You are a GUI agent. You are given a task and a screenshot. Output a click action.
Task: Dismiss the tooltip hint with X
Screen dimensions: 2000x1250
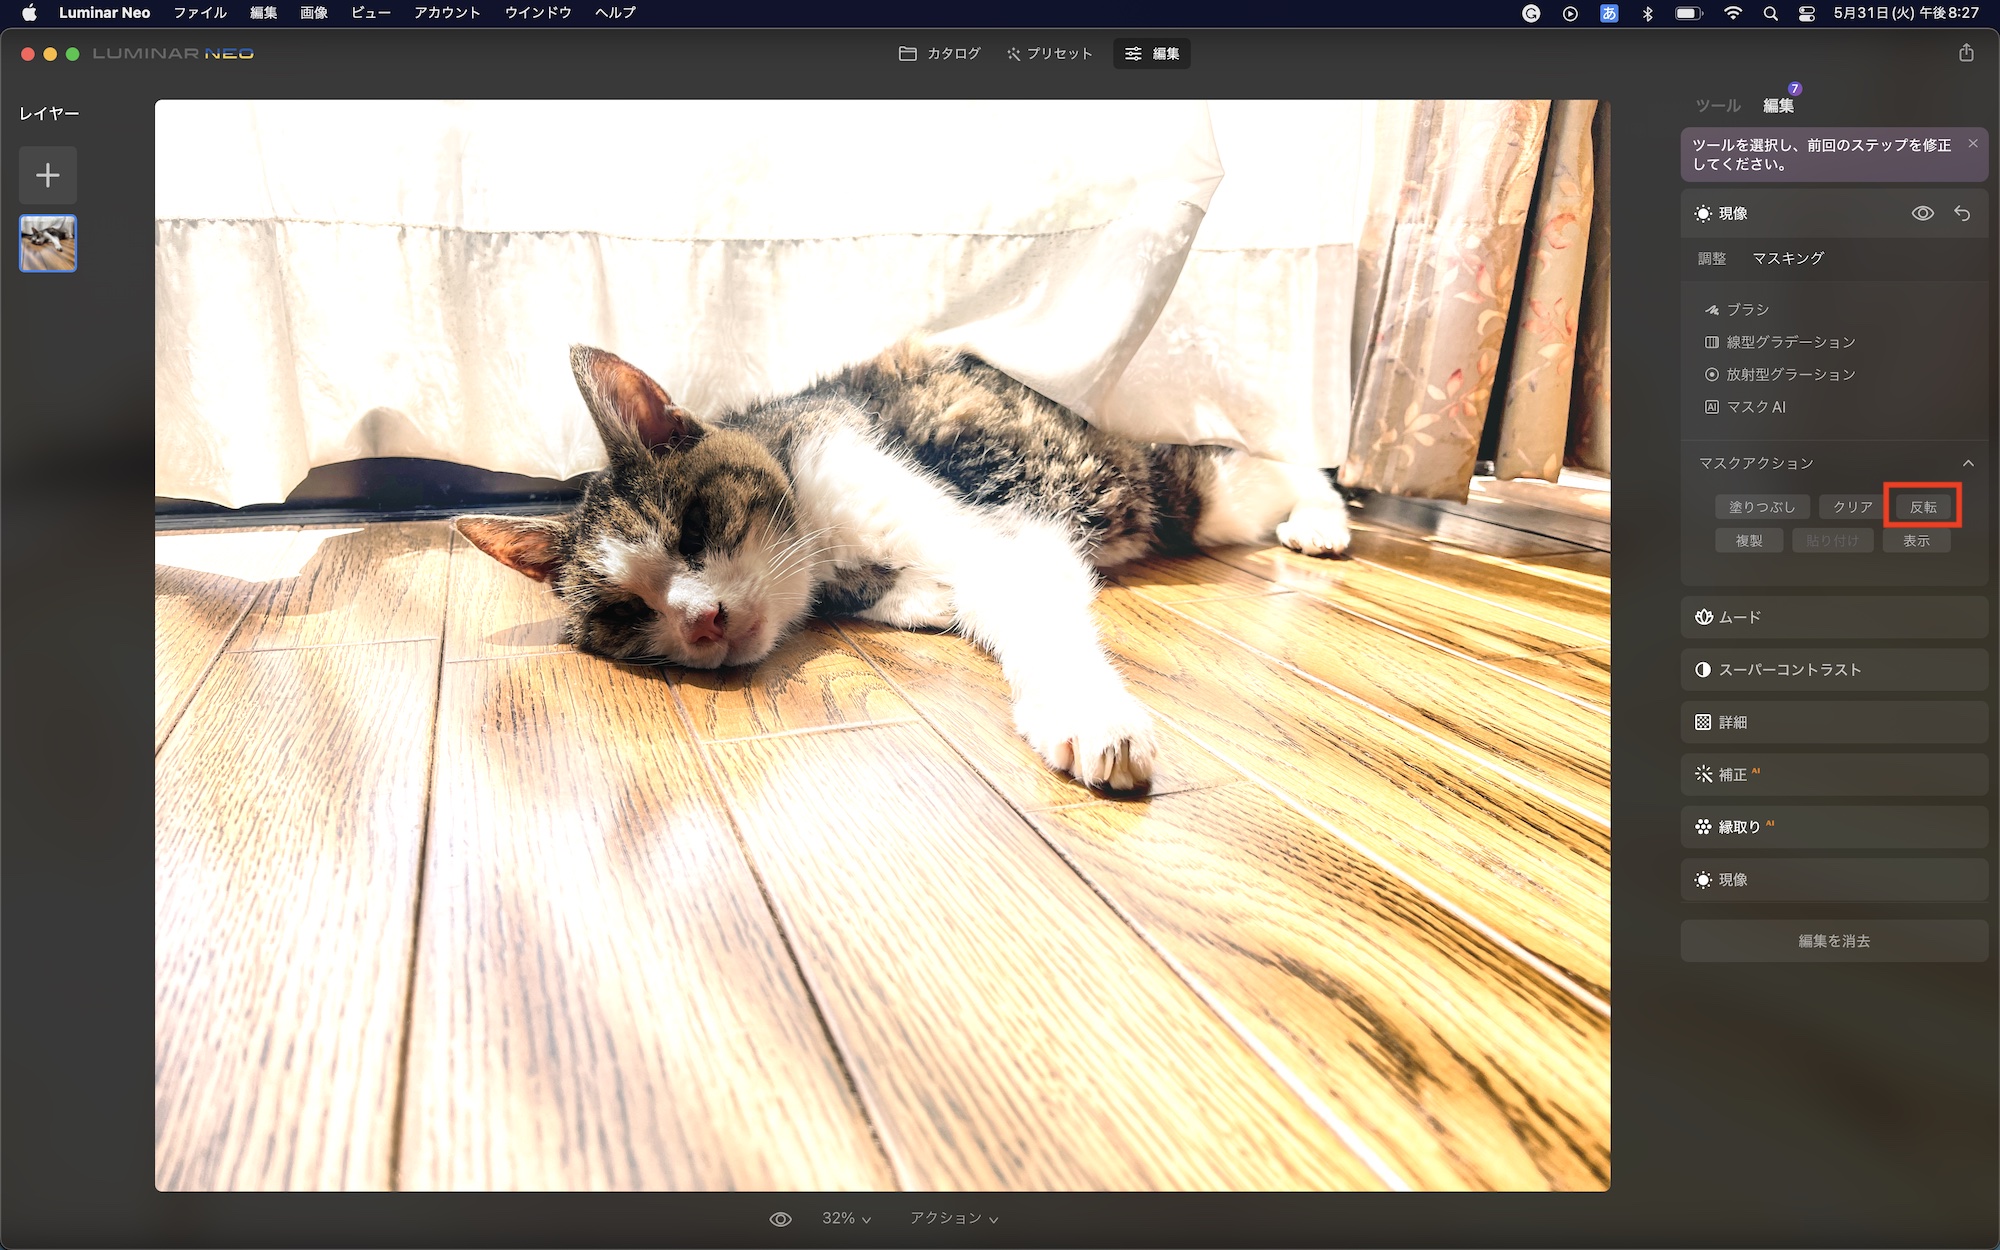1972,144
